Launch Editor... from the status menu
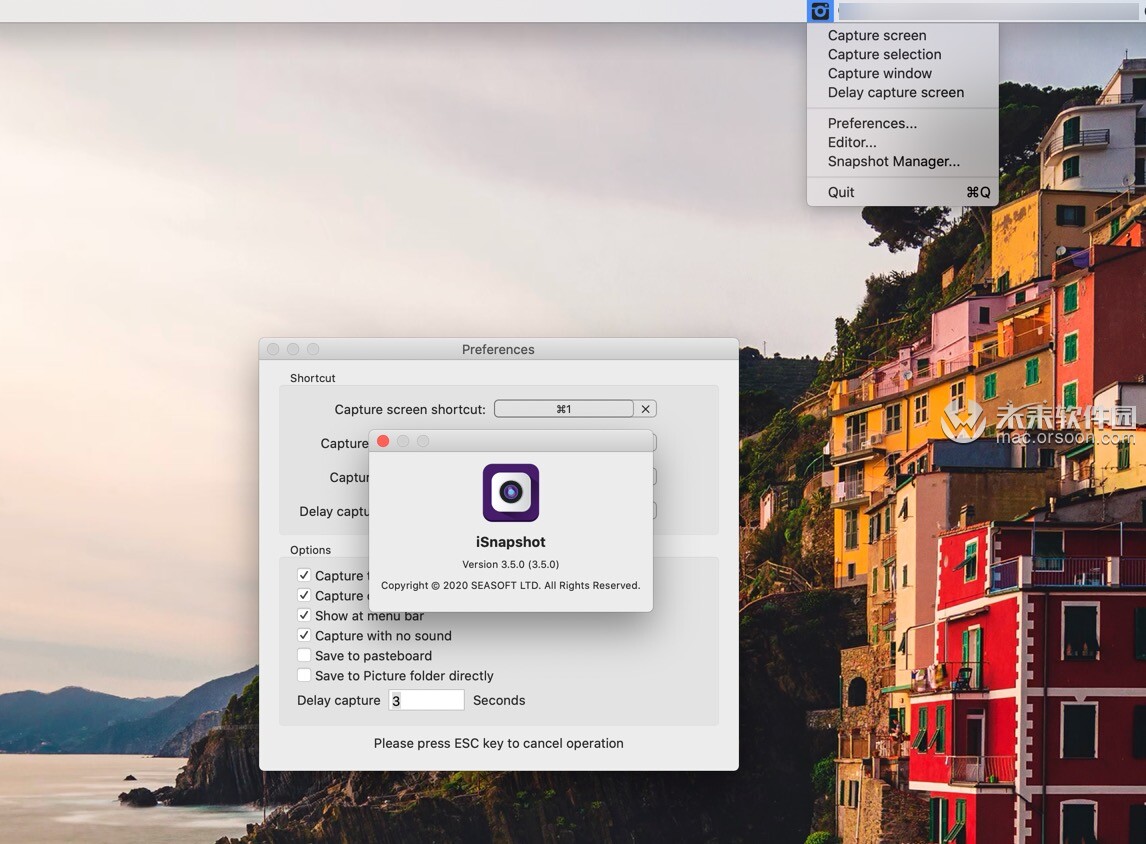1146x844 pixels. coord(852,142)
